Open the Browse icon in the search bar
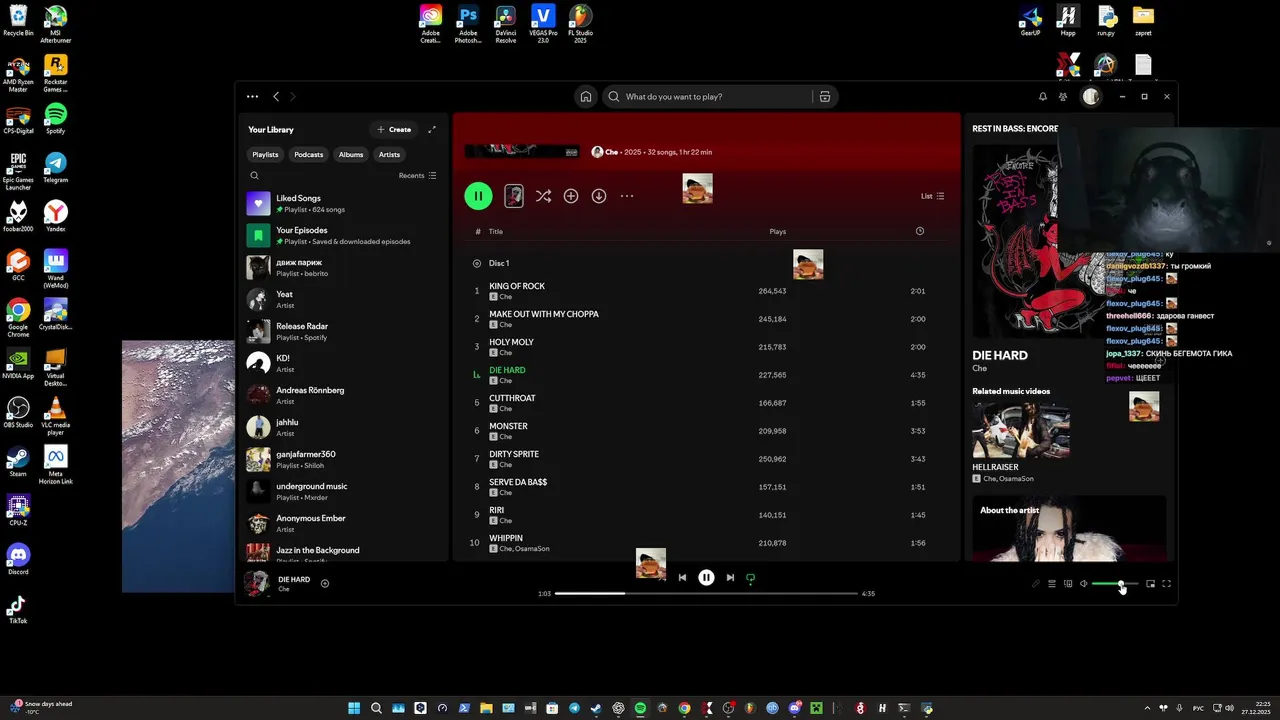The image size is (1280, 720). [x=825, y=97]
